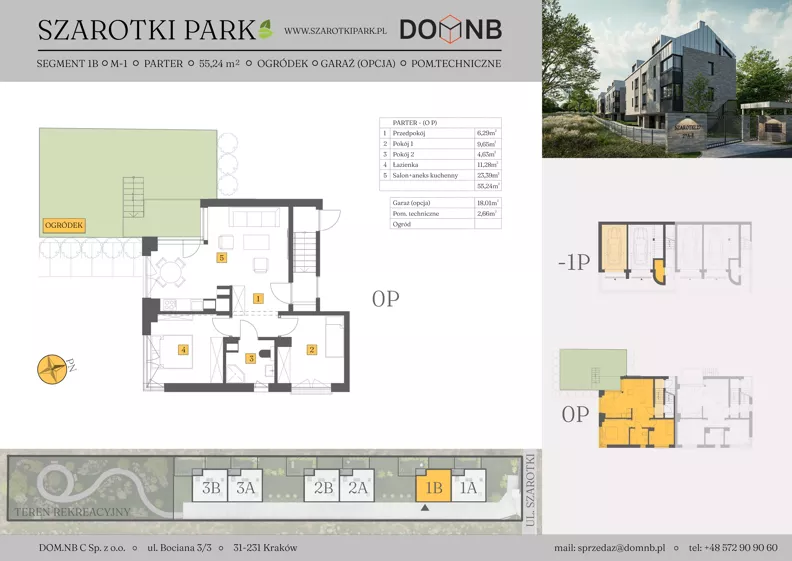Screen dimensions: 792x561
Task: Select segment 3B on the site plan
Action: pos(210,486)
